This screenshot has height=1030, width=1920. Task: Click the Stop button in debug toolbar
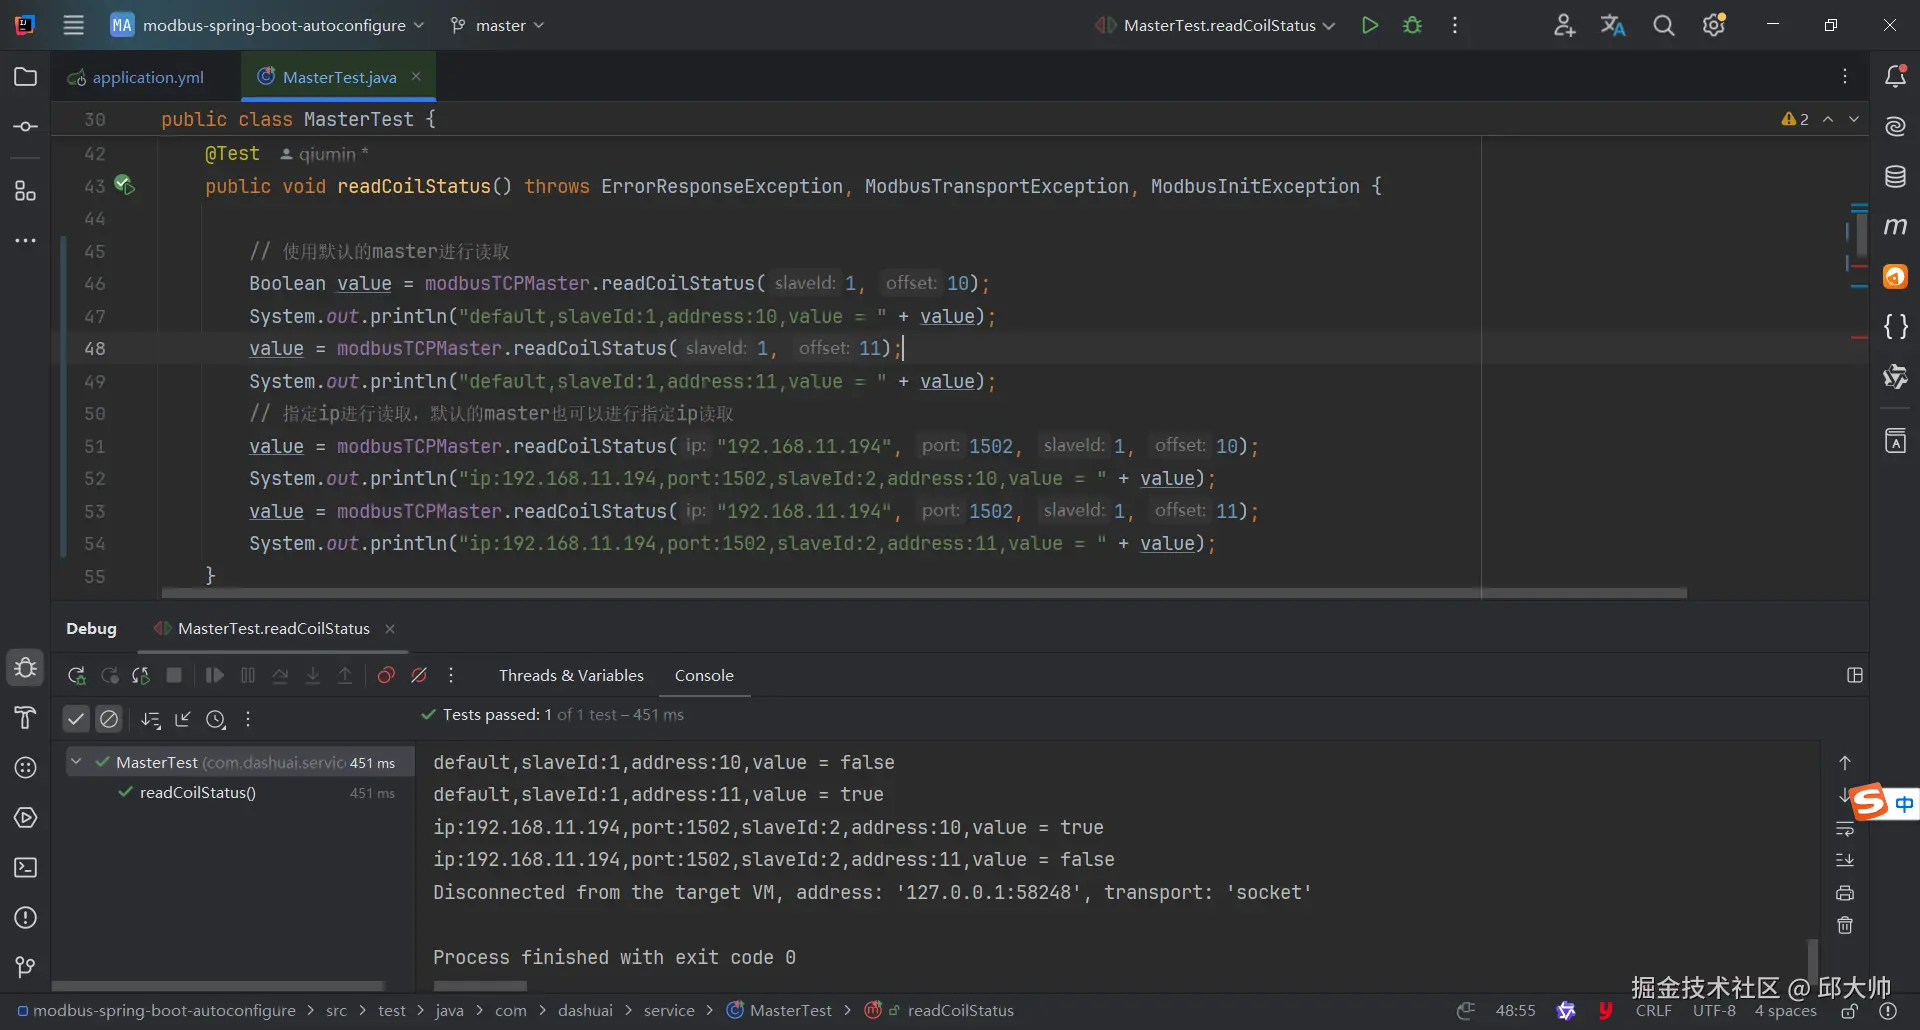pos(174,676)
